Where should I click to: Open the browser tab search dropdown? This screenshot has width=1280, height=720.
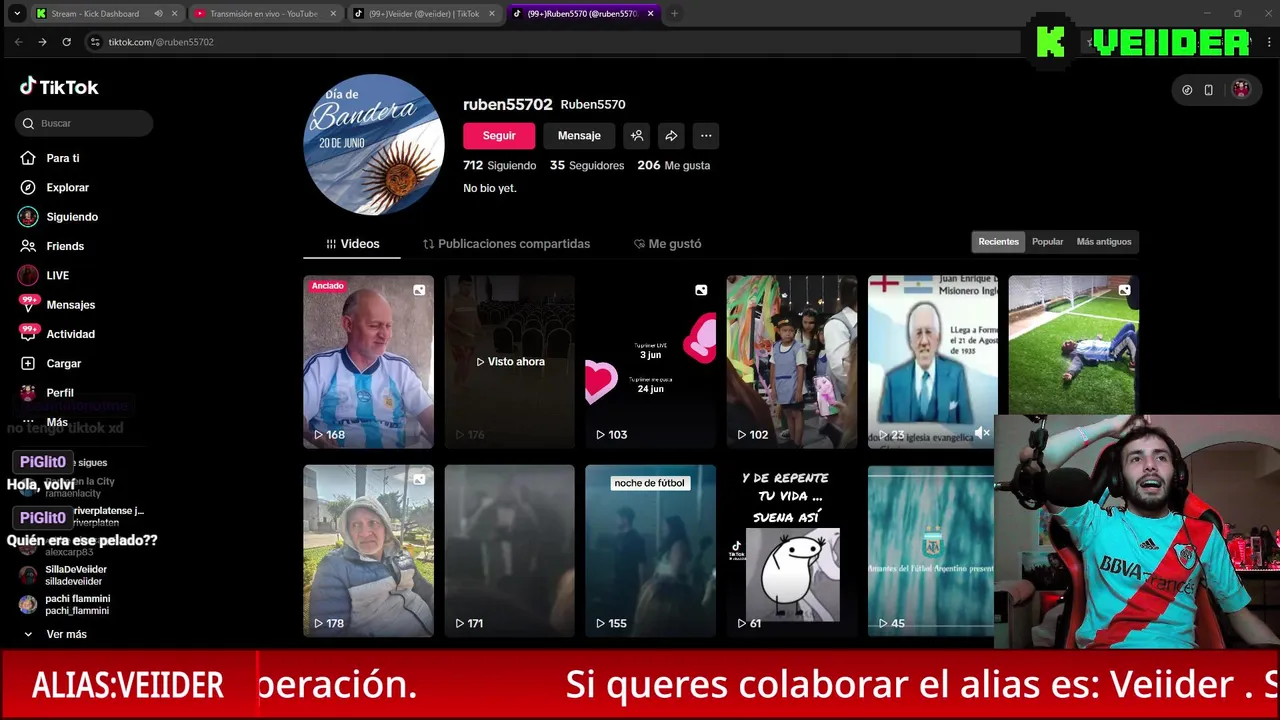coord(17,14)
